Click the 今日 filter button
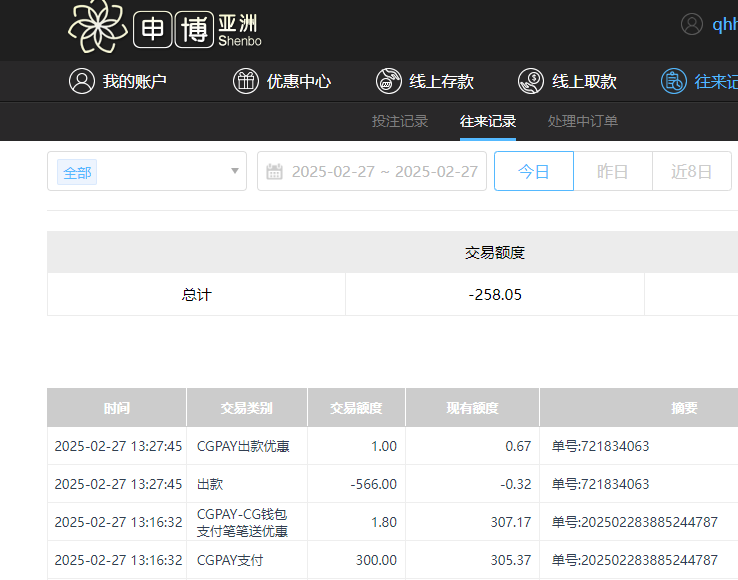Image resolution: width=738 pixels, height=580 pixels. point(534,171)
